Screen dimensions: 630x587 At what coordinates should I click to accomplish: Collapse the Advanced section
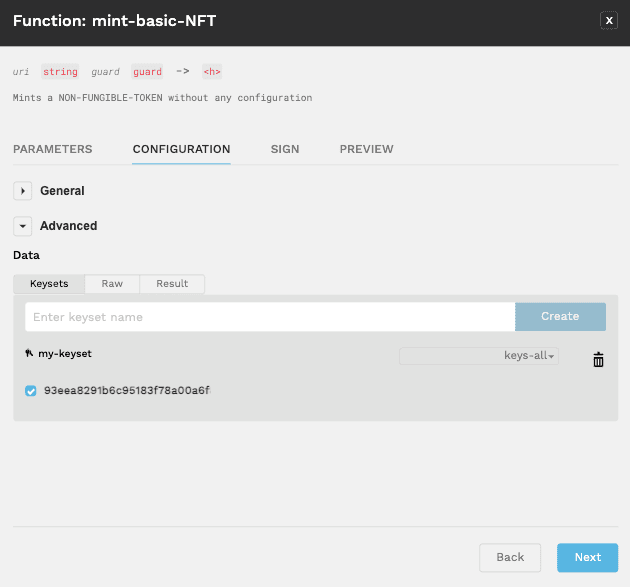click(23, 226)
